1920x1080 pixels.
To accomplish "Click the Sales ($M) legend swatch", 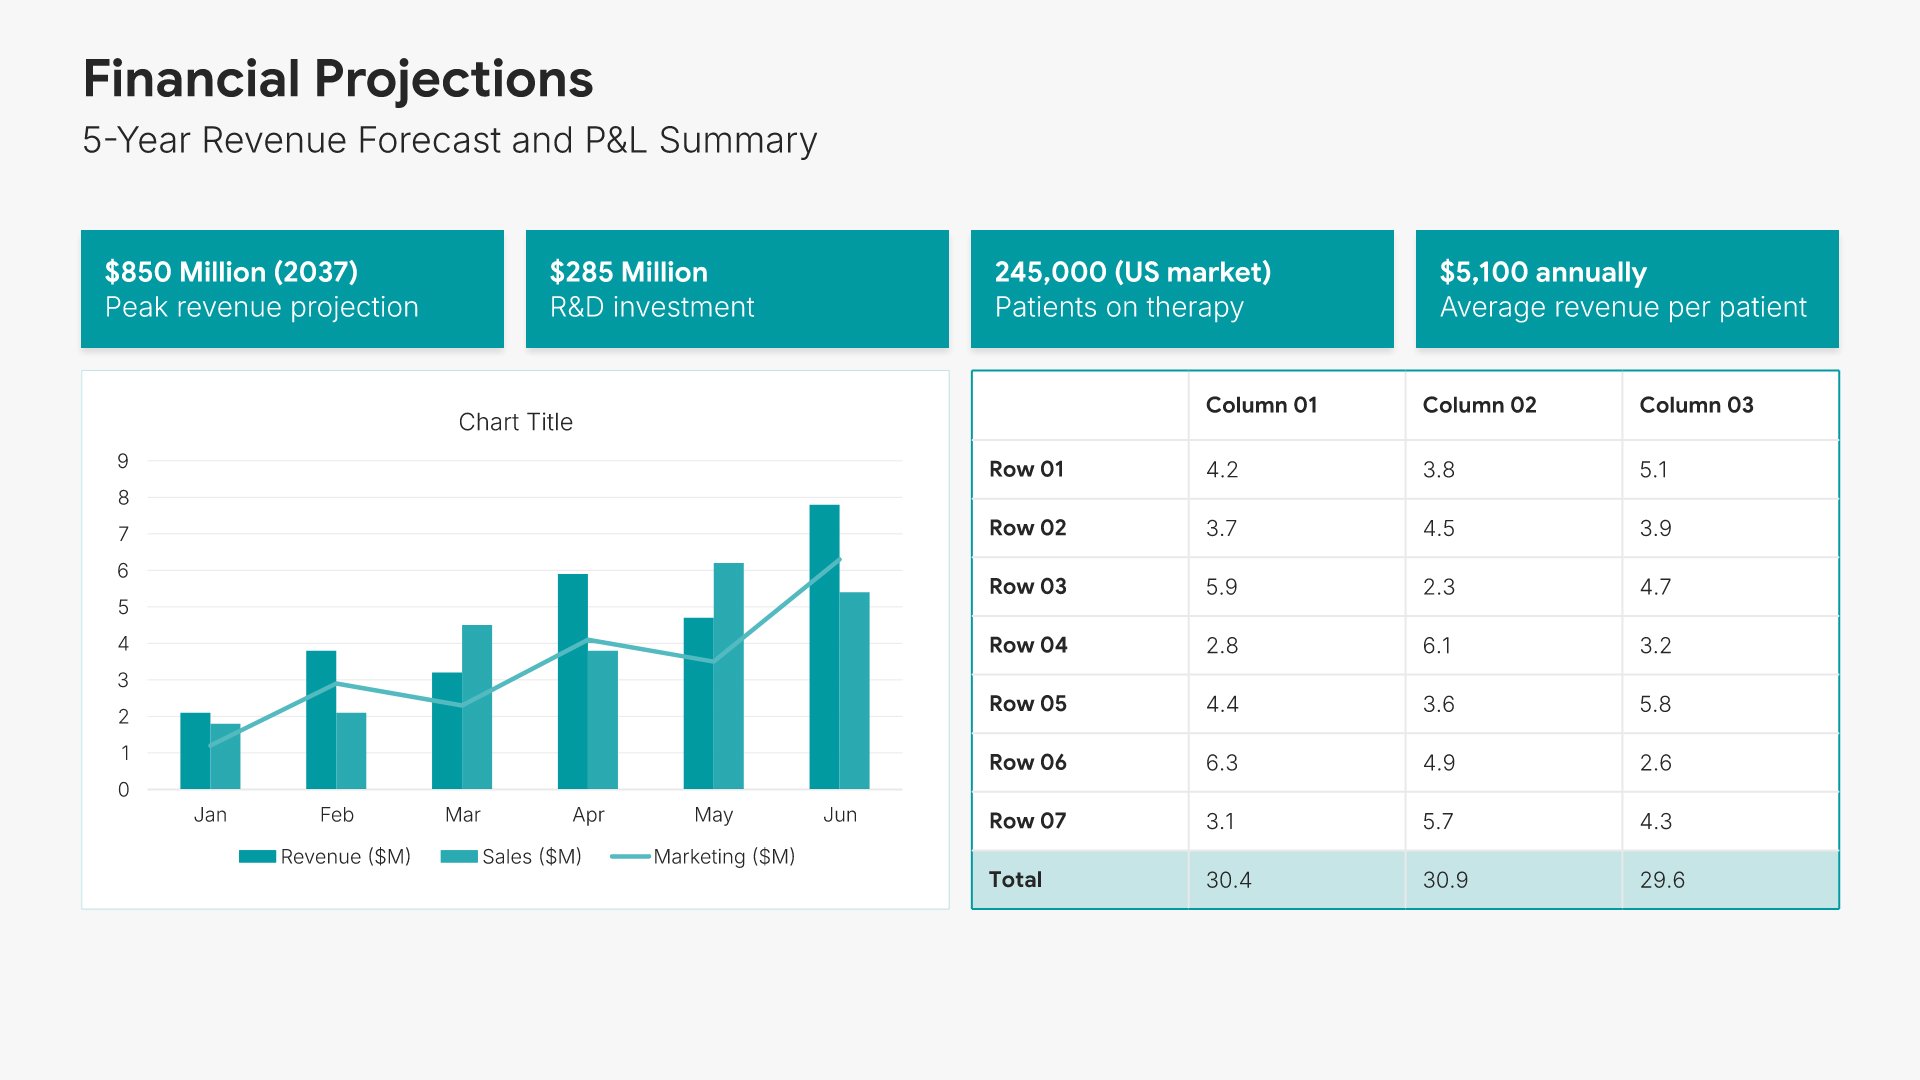I will pyautogui.click(x=459, y=857).
